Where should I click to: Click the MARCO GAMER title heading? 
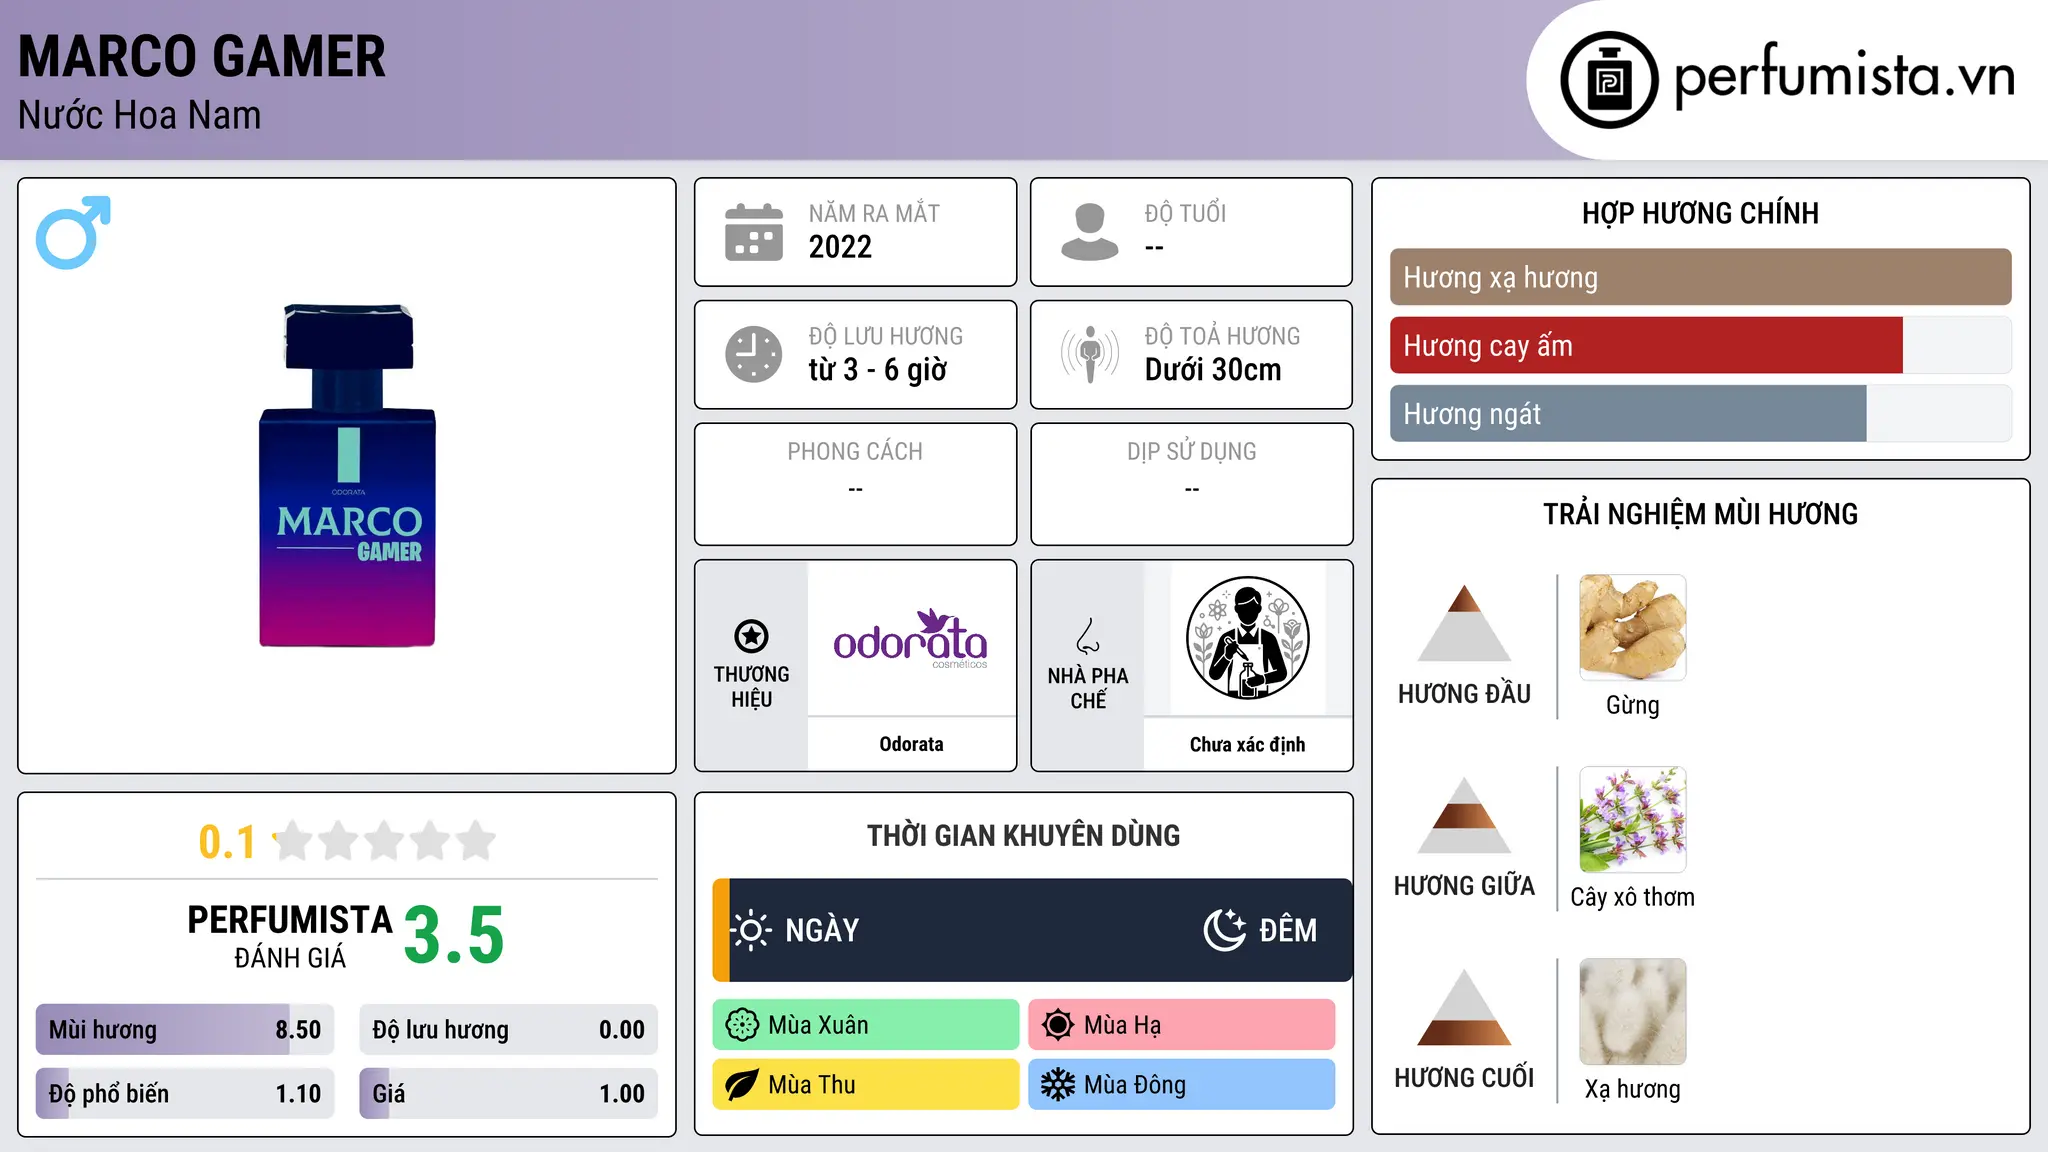point(202,56)
